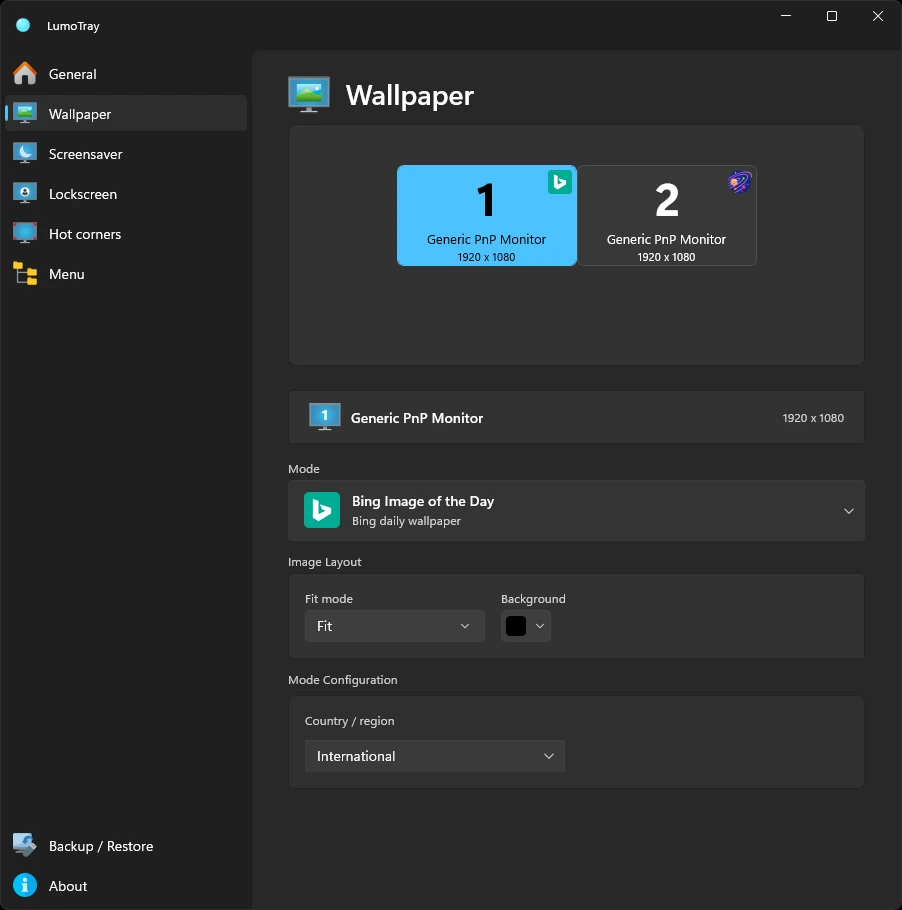Image resolution: width=902 pixels, height=910 pixels.
Task: Click the About info icon
Action: click(25, 886)
